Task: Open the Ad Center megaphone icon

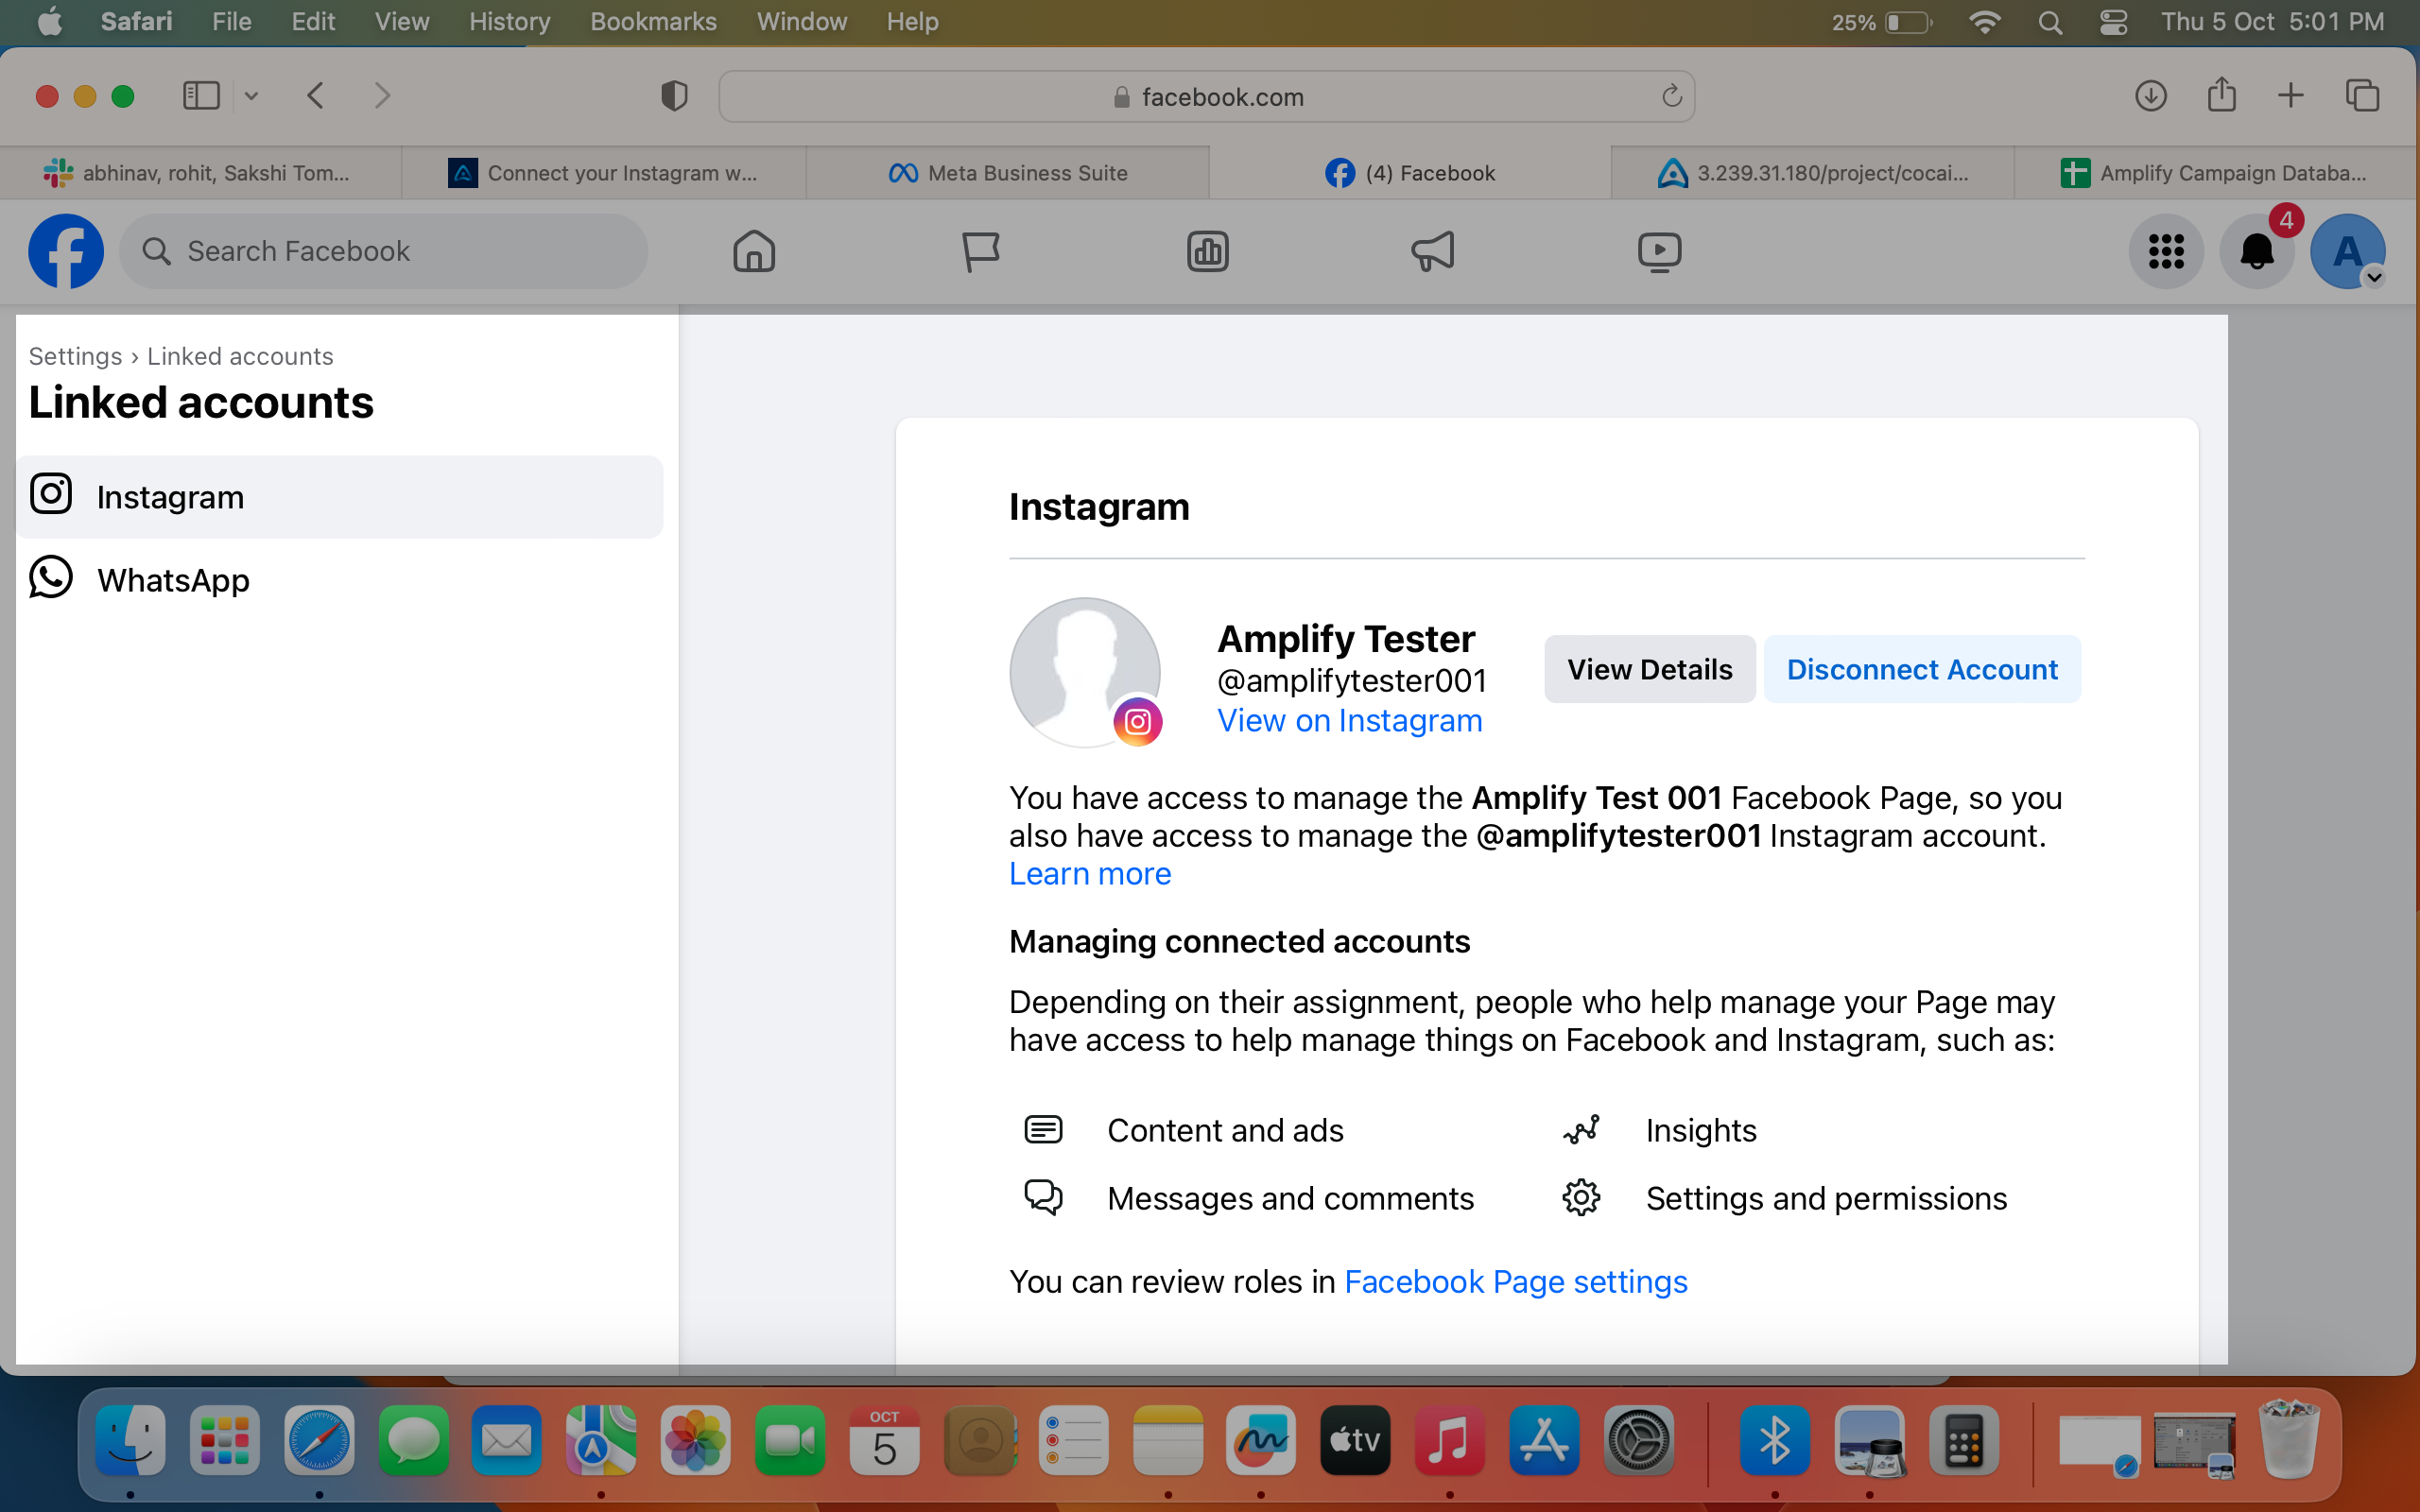Action: (x=1433, y=251)
